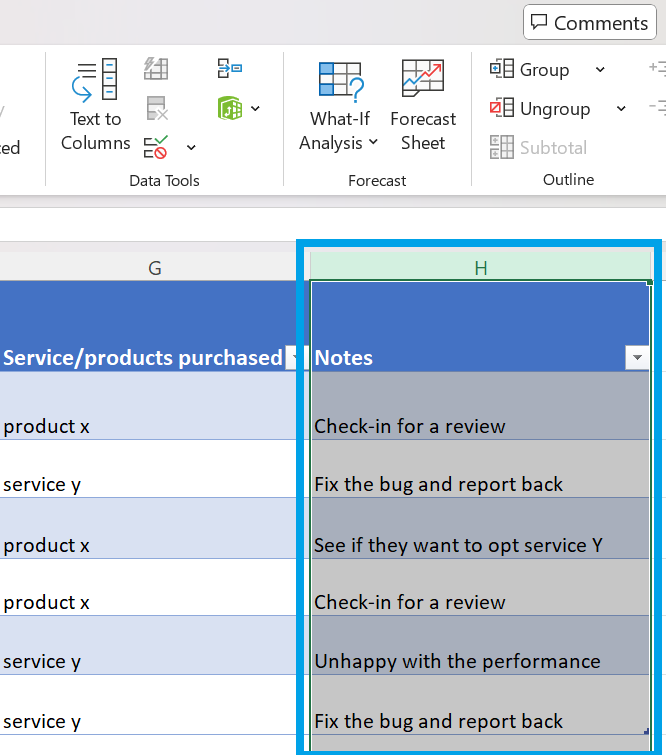
Task: Expand the Data Validation dropdown arrow
Action: pyautogui.click(x=191, y=147)
